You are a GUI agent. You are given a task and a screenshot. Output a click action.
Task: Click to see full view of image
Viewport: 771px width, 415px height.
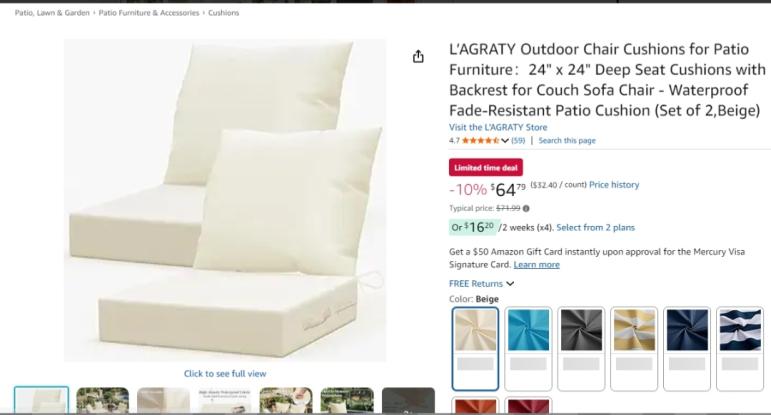(225, 374)
